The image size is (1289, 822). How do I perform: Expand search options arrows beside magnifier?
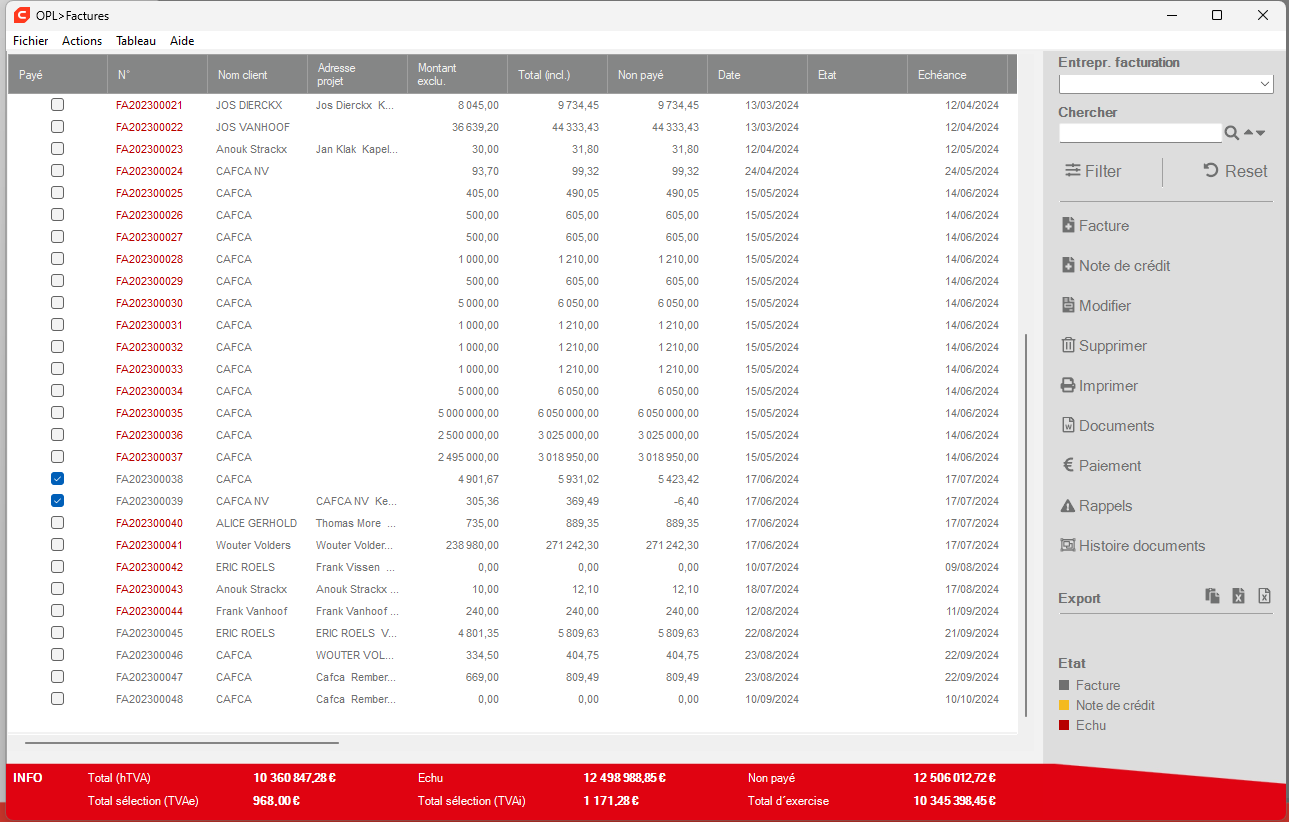click(1254, 133)
